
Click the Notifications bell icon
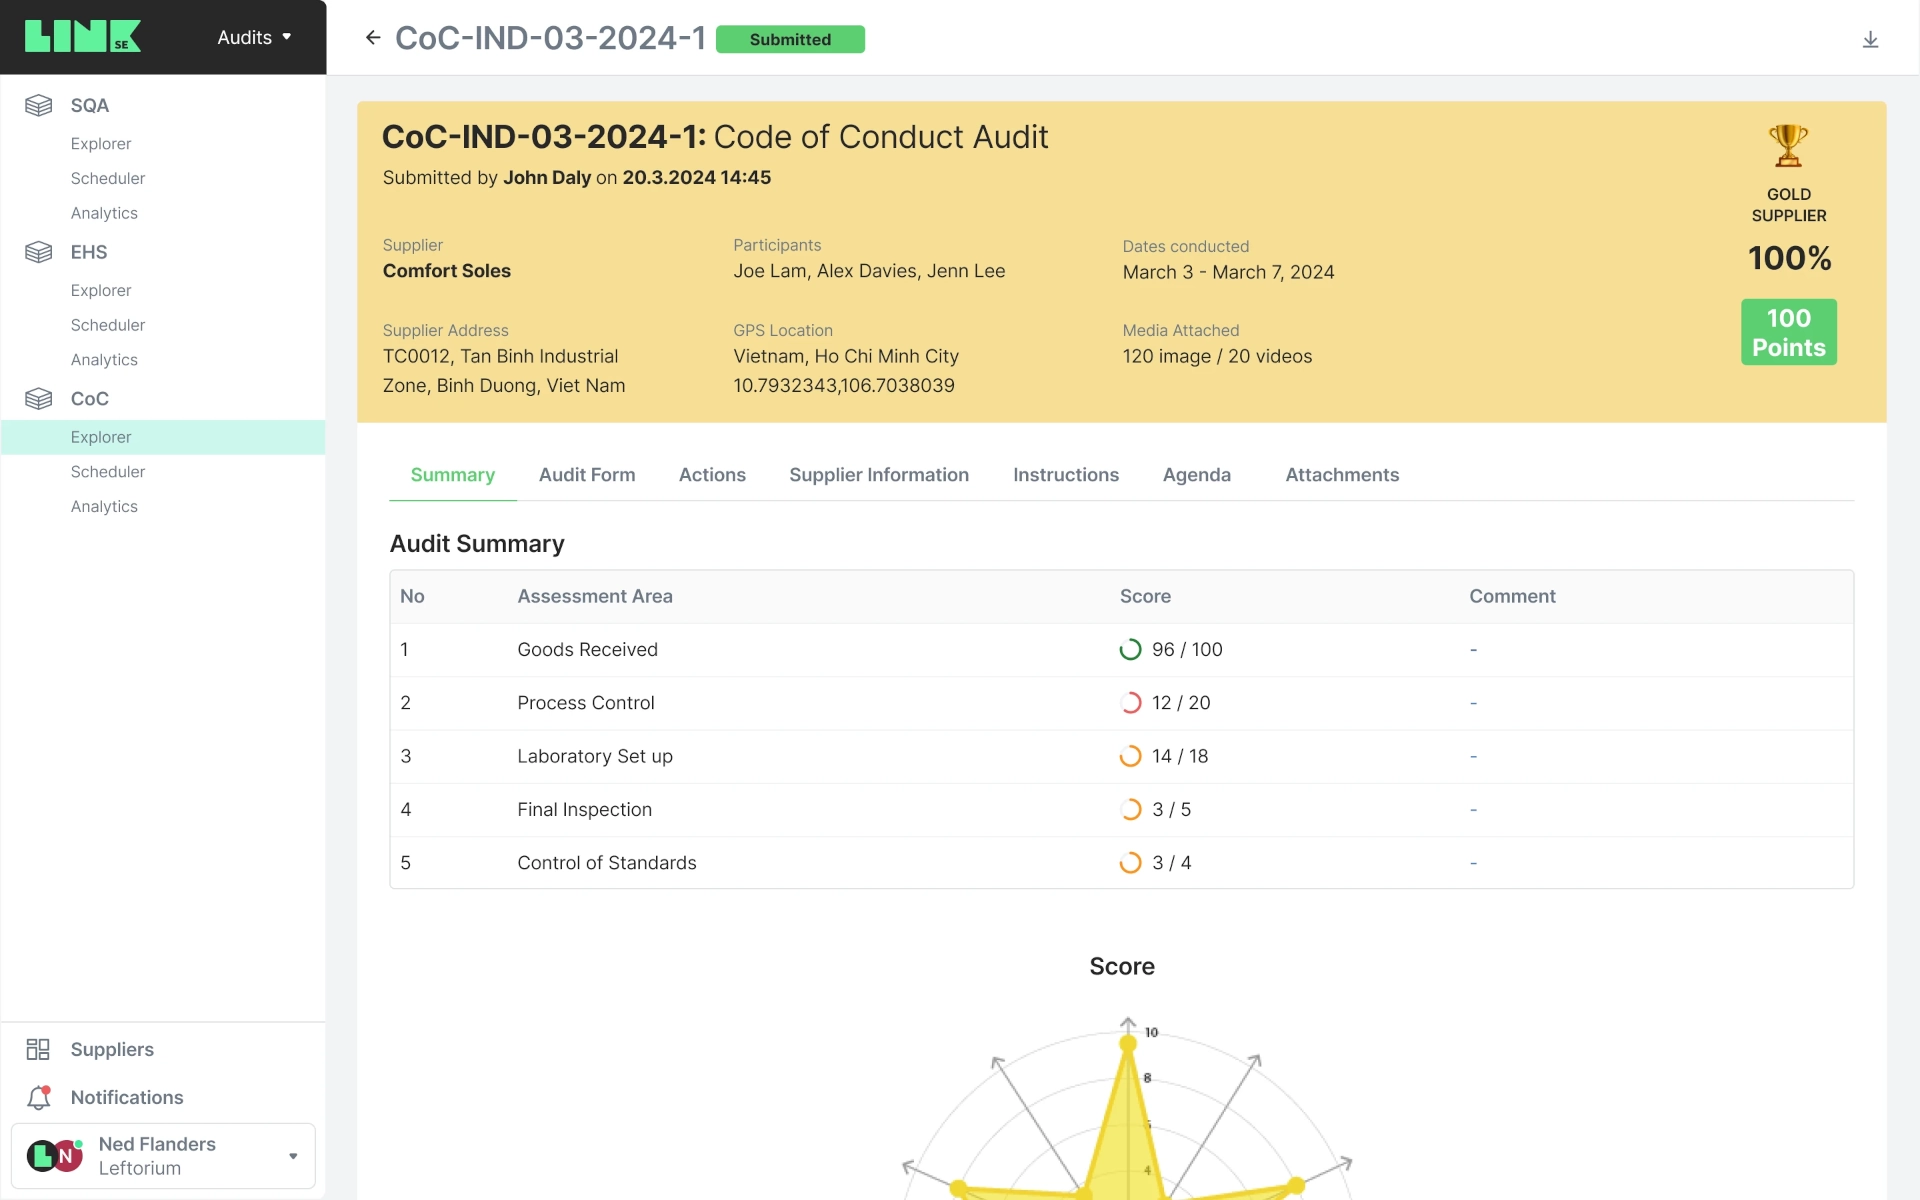[39, 1097]
